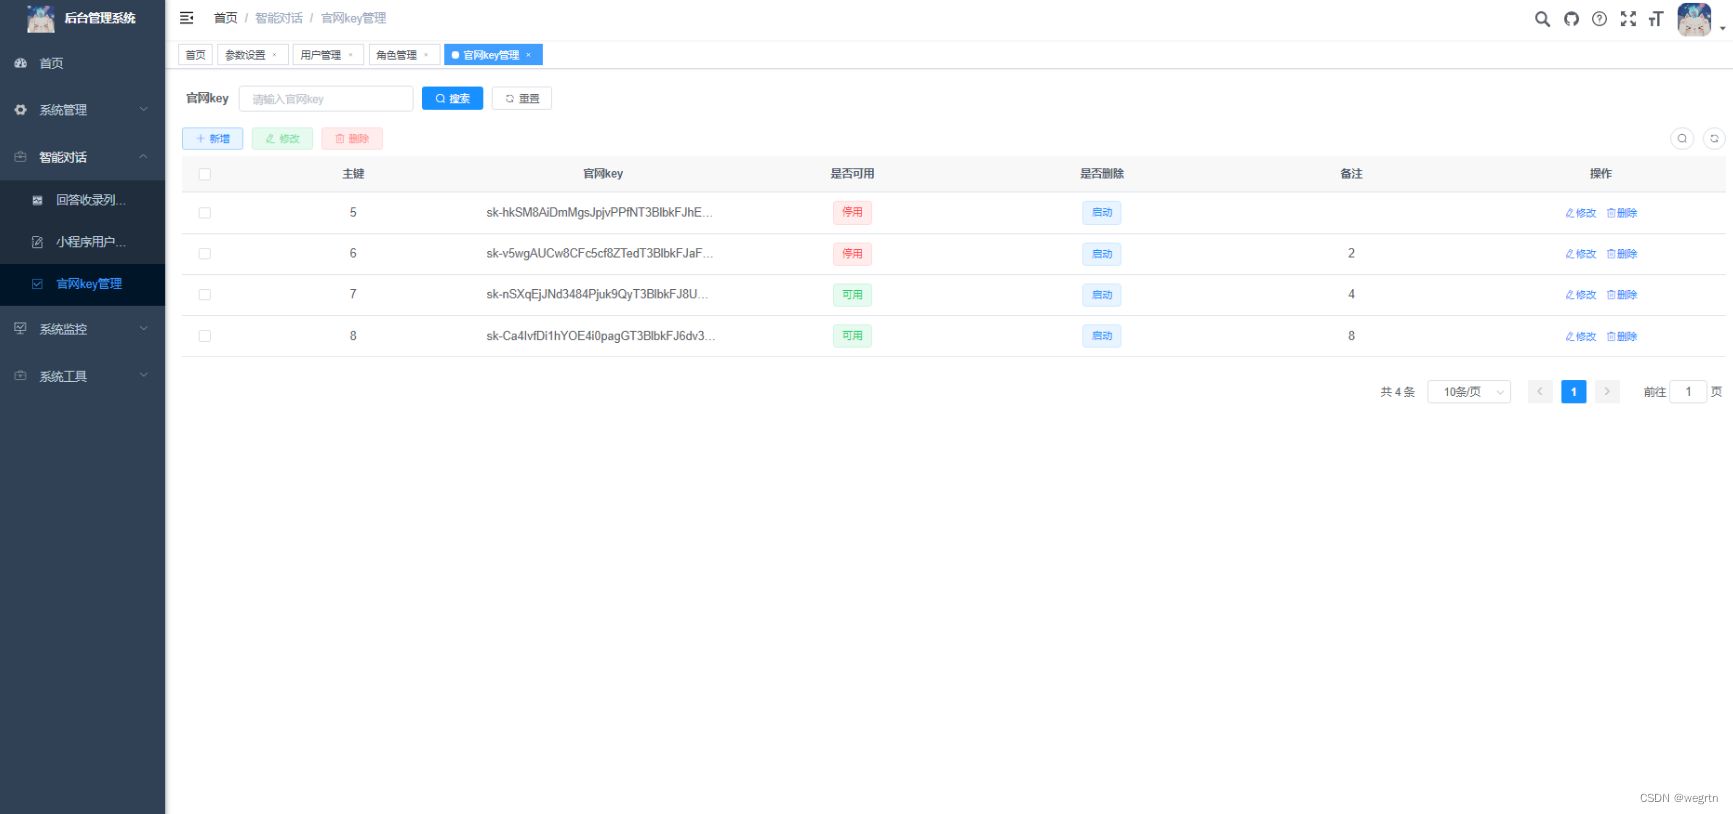This screenshot has height=814, width=1733.
Task: Click 删除 link for row 8
Action: pyautogui.click(x=1622, y=337)
